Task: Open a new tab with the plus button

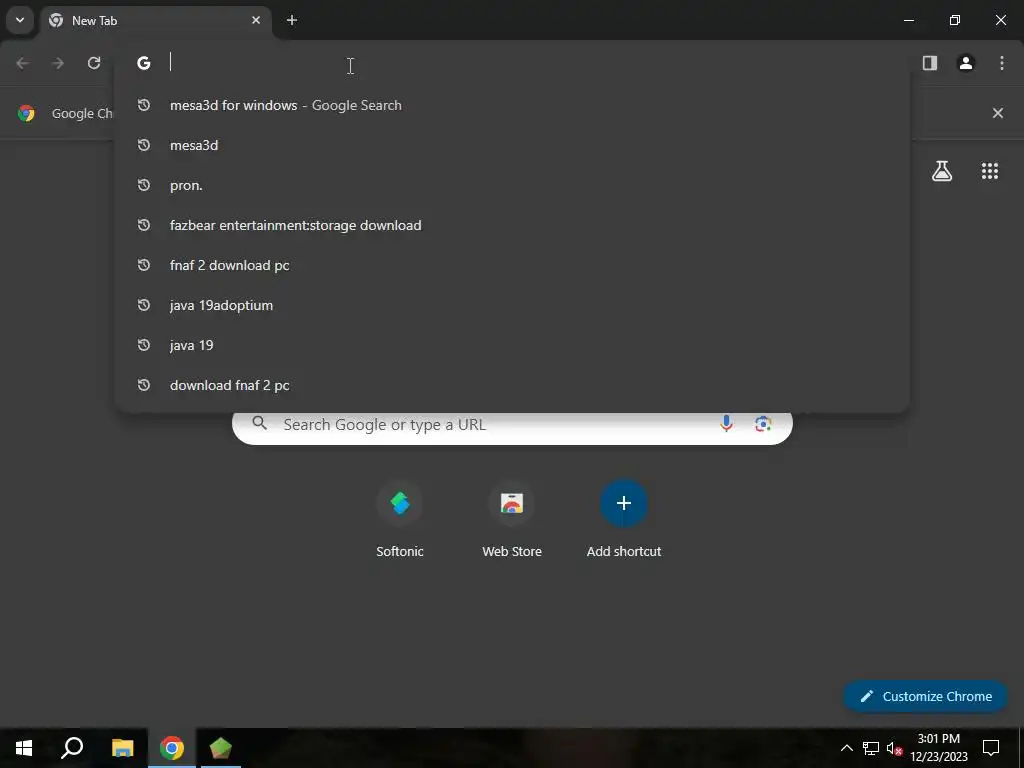Action: tap(292, 20)
